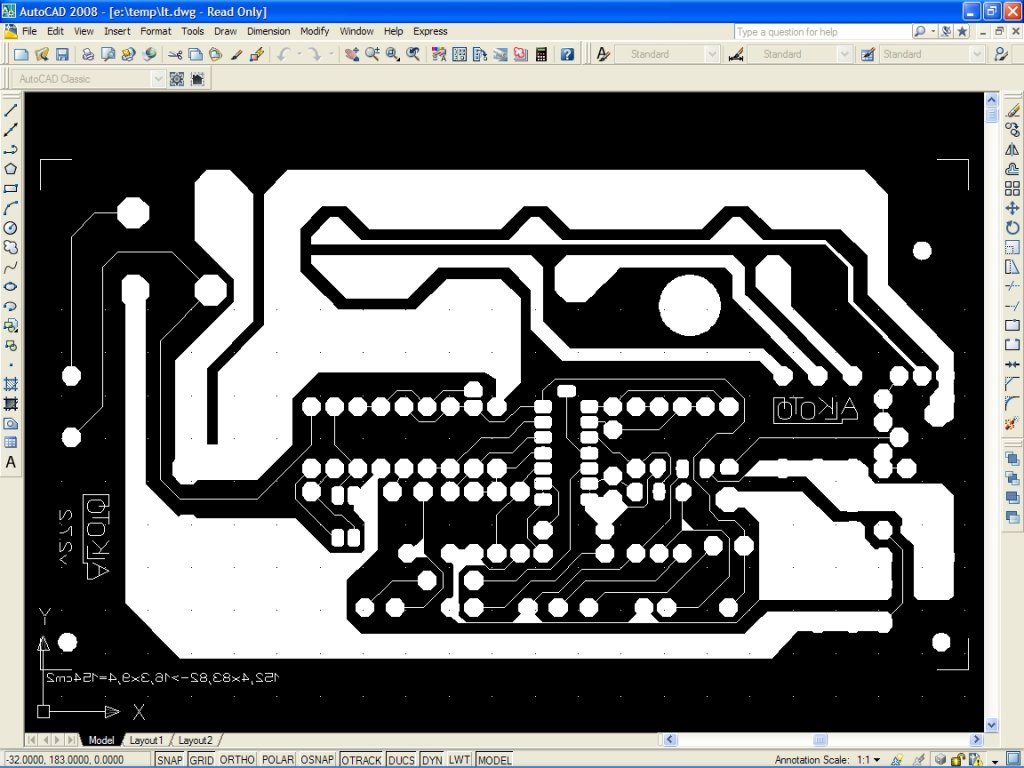Click the 'Type a question for help' field
Image resolution: width=1024 pixels, height=768 pixels.
(823, 31)
